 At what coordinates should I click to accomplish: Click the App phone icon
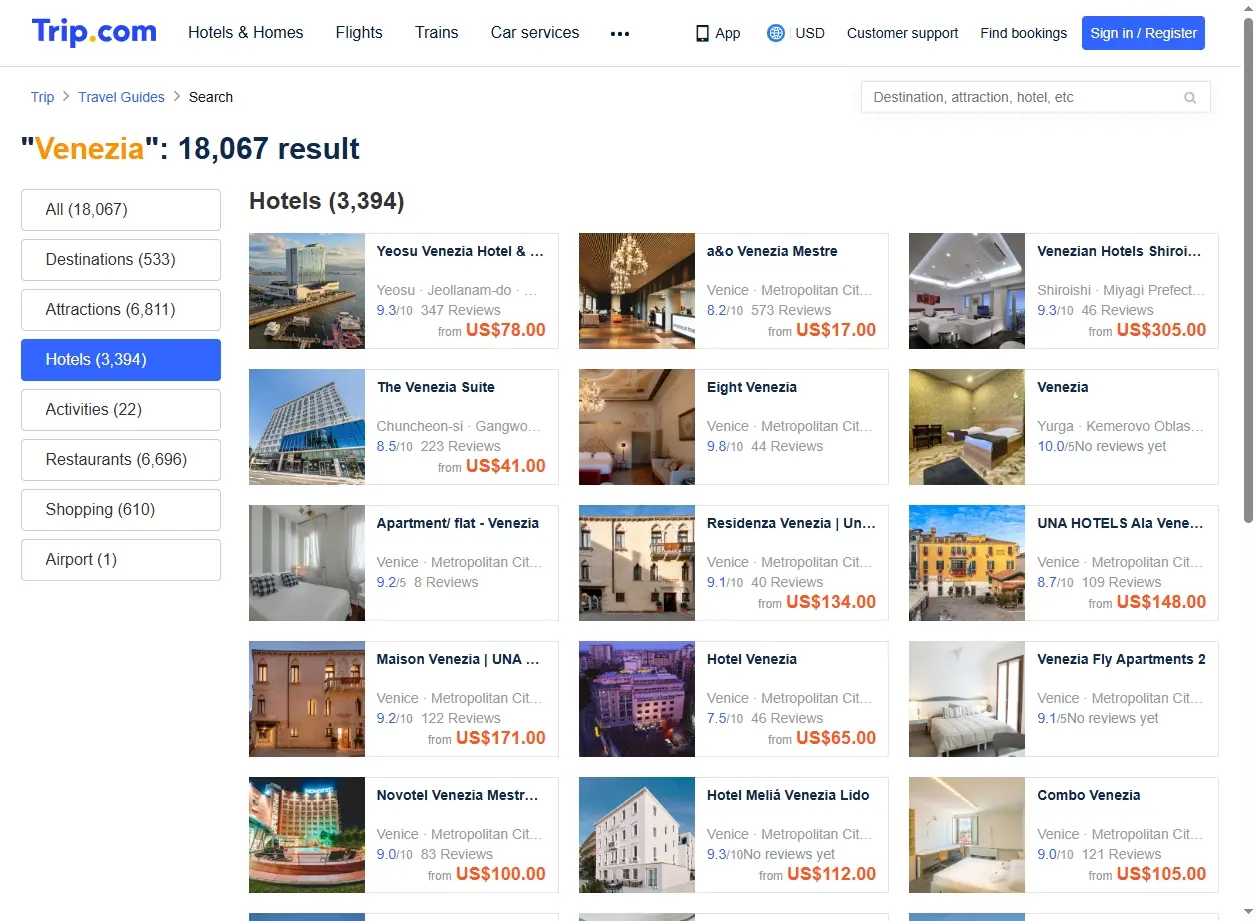coord(702,33)
